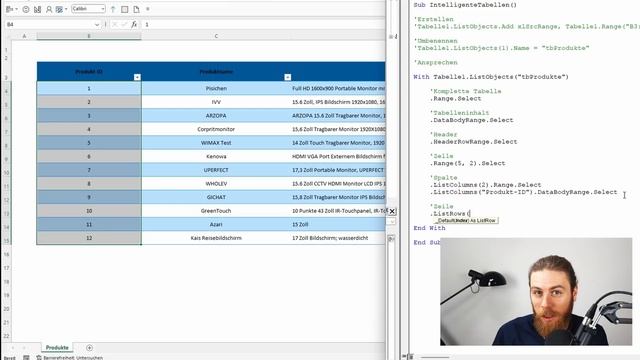Click the .HeaderRowRange.Select code line
Viewport: 640px width, 360px height.
coord(473,142)
